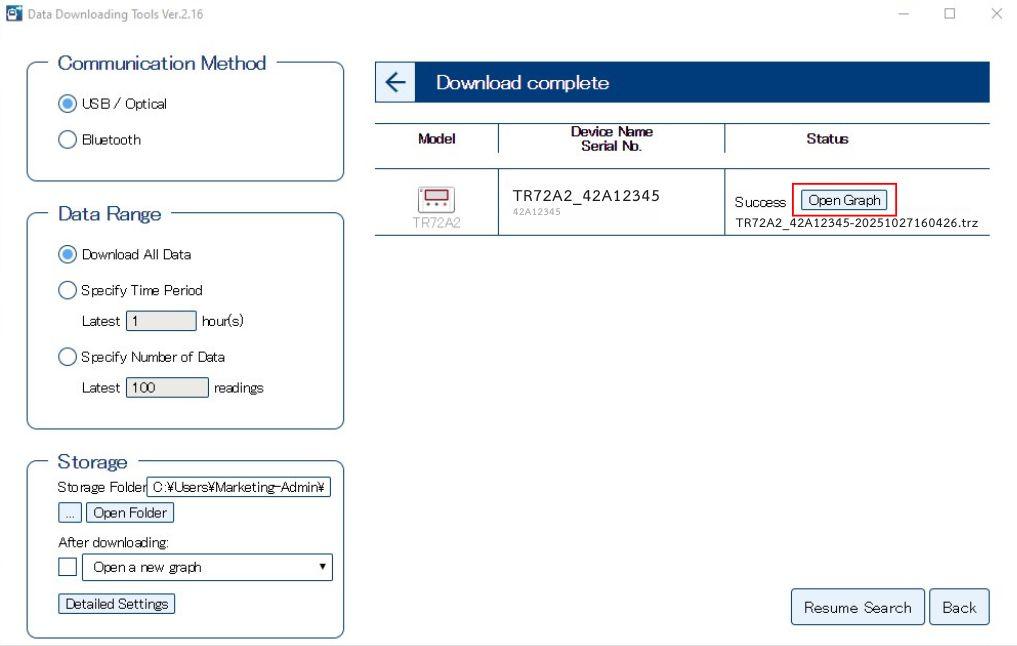The width and height of the screenshot is (1017, 646).
Task: Click the browse '...' storage folder button
Action: 70,513
